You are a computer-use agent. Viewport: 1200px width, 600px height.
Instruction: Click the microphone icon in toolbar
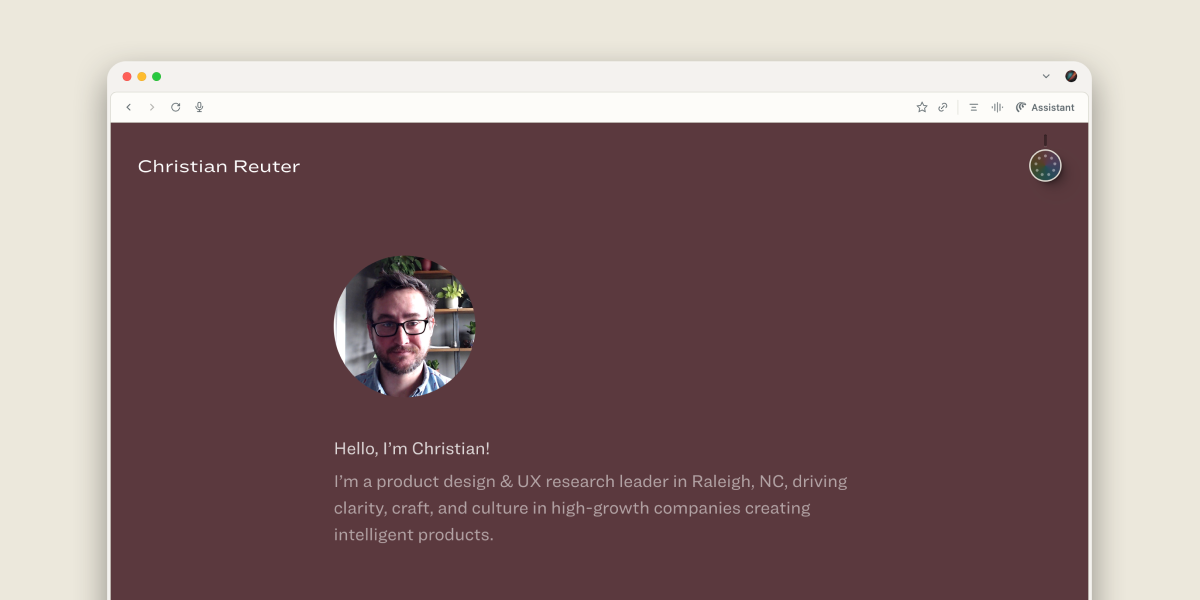[200, 107]
